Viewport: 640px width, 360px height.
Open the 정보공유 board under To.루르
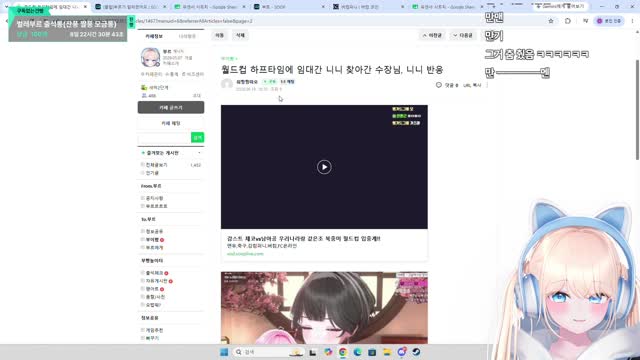[x=154, y=231]
